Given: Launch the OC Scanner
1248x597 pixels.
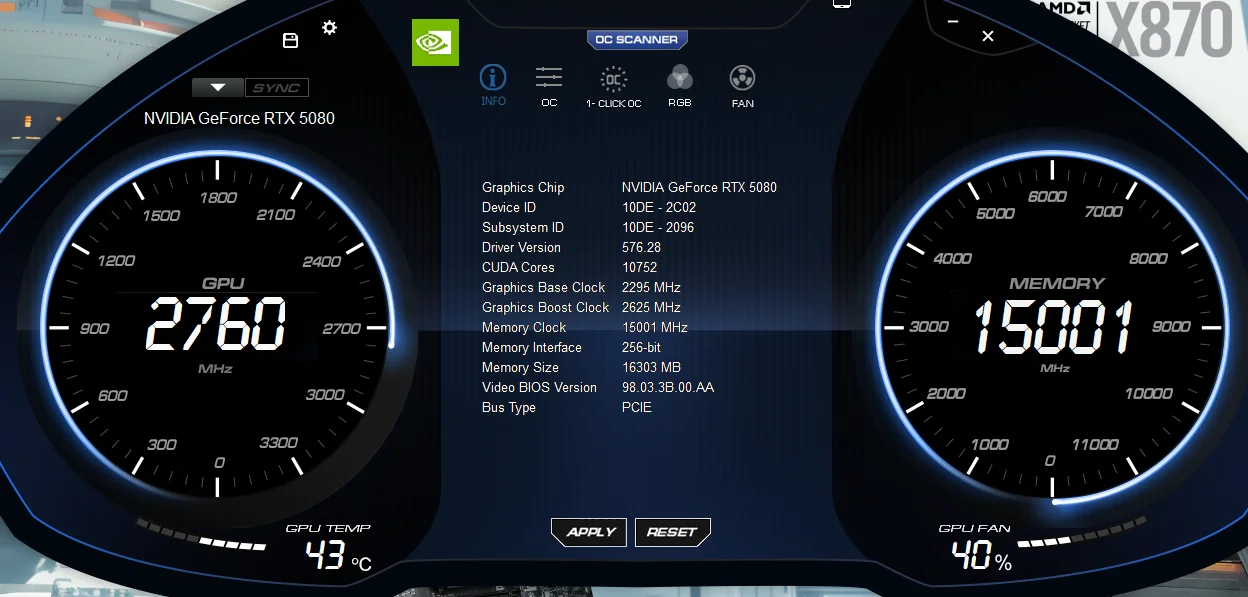Looking at the screenshot, I should coord(637,40).
